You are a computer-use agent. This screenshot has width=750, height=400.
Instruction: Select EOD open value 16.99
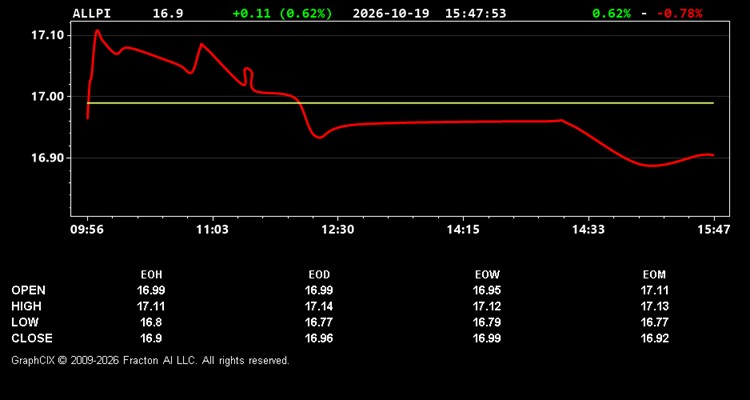pos(319,290)
